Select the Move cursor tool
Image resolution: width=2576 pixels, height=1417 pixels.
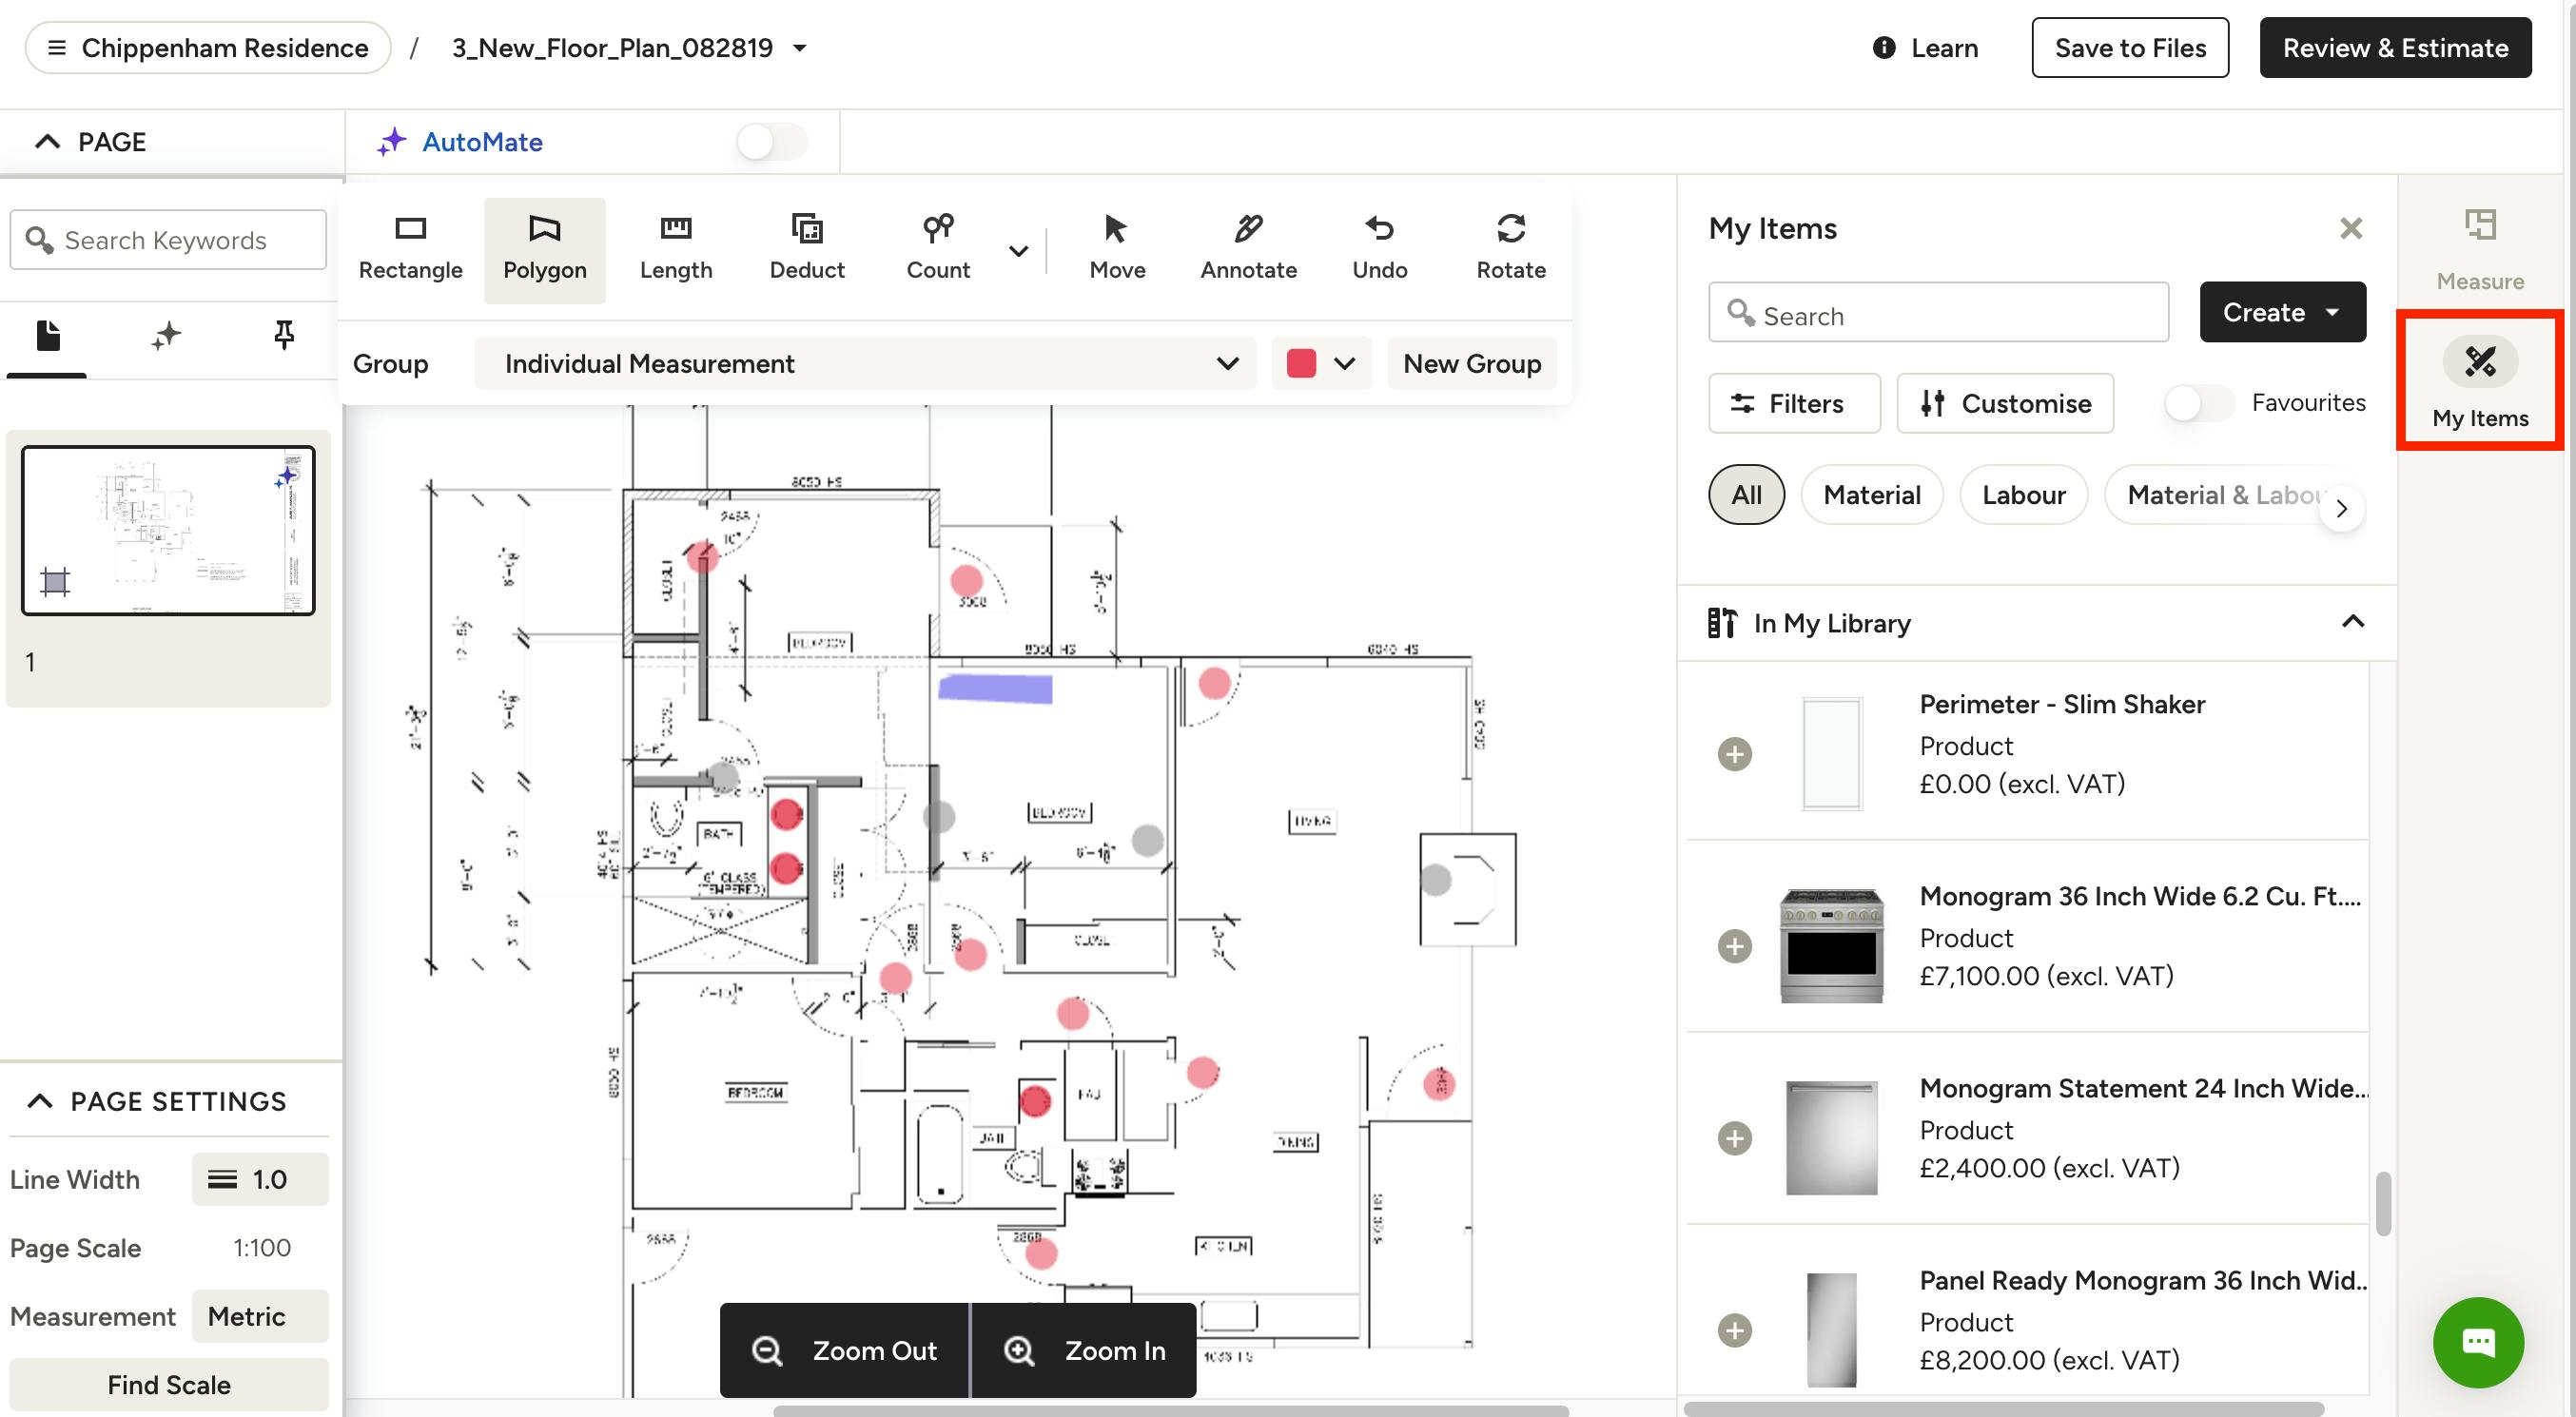(1117, 249)
